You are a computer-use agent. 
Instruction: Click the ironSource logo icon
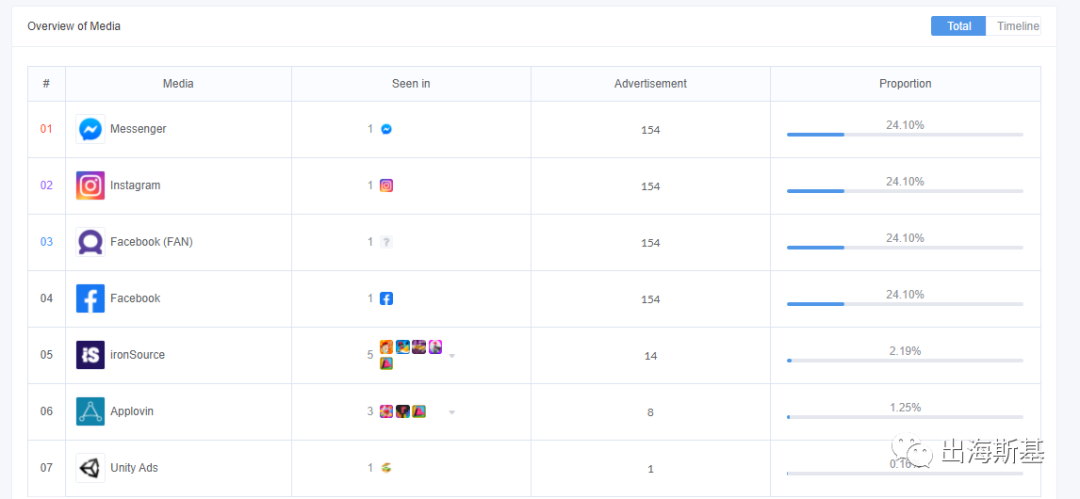point(90,355)
